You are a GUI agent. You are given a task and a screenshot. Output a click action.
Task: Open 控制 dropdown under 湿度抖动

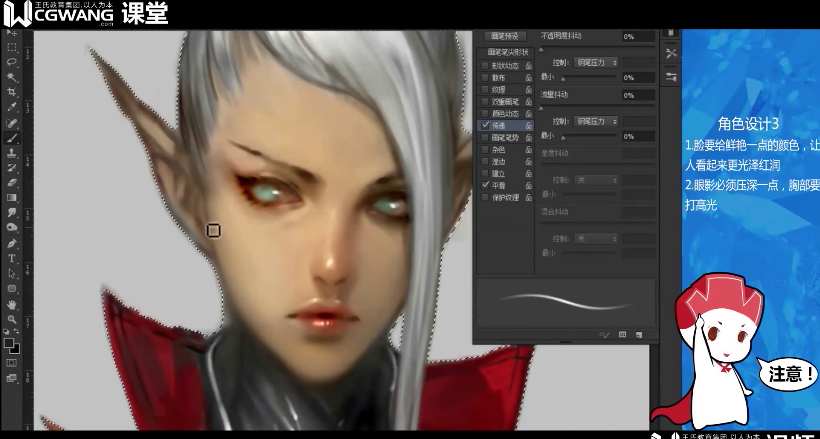click(x=596, y=180)
